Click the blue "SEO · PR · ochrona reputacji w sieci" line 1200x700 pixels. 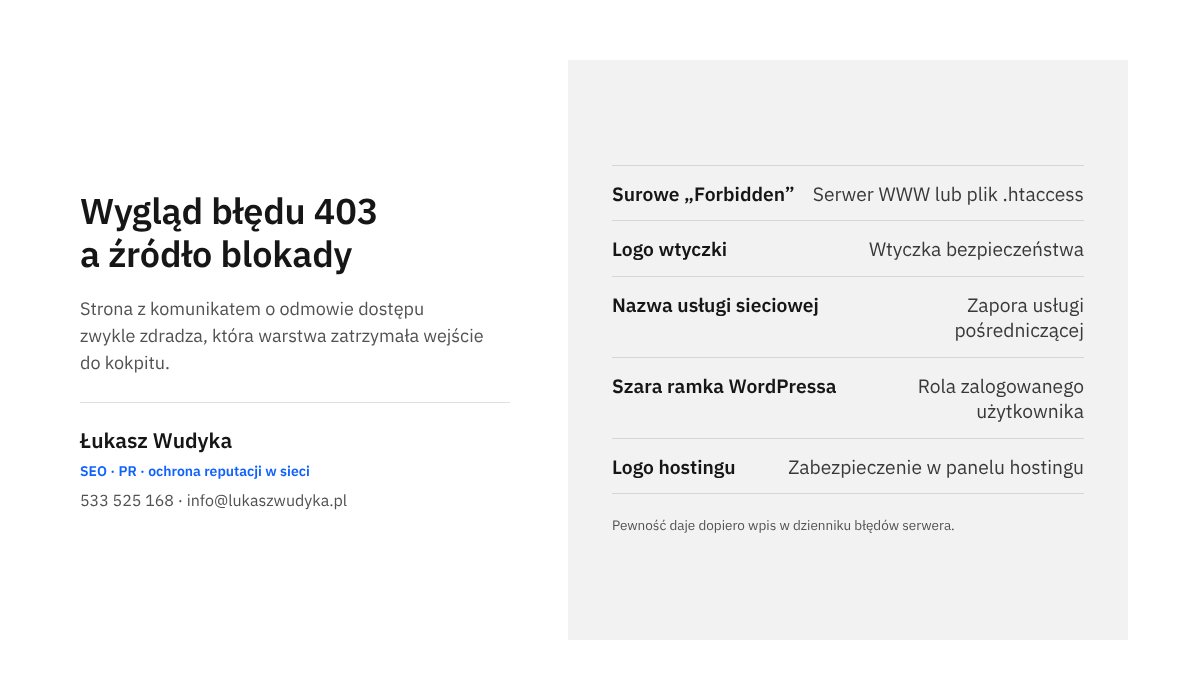point(195,471)
